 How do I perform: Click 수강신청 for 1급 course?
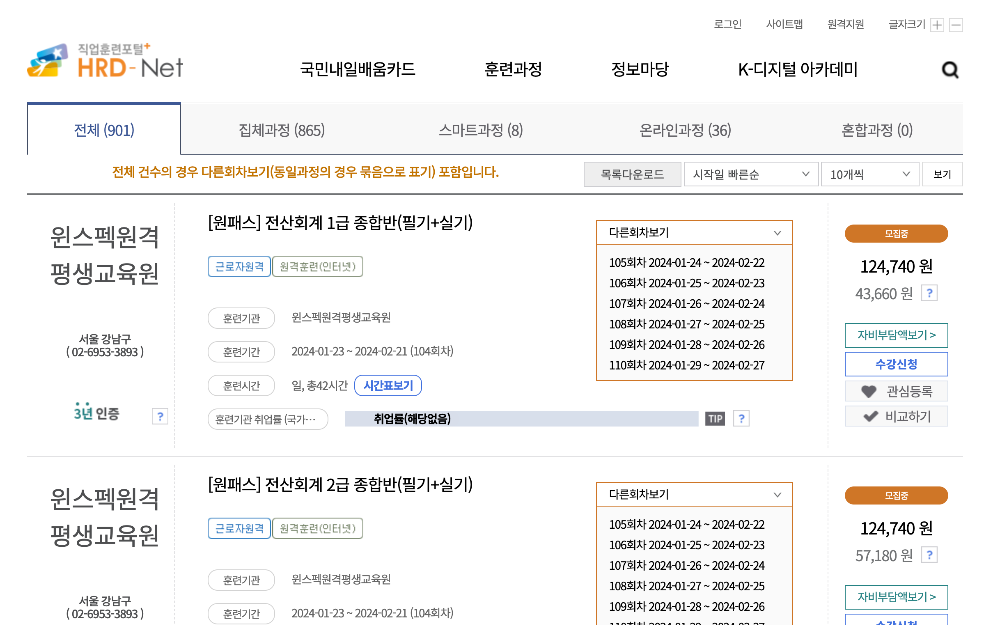pyautogui.click(x=896, y=364)
